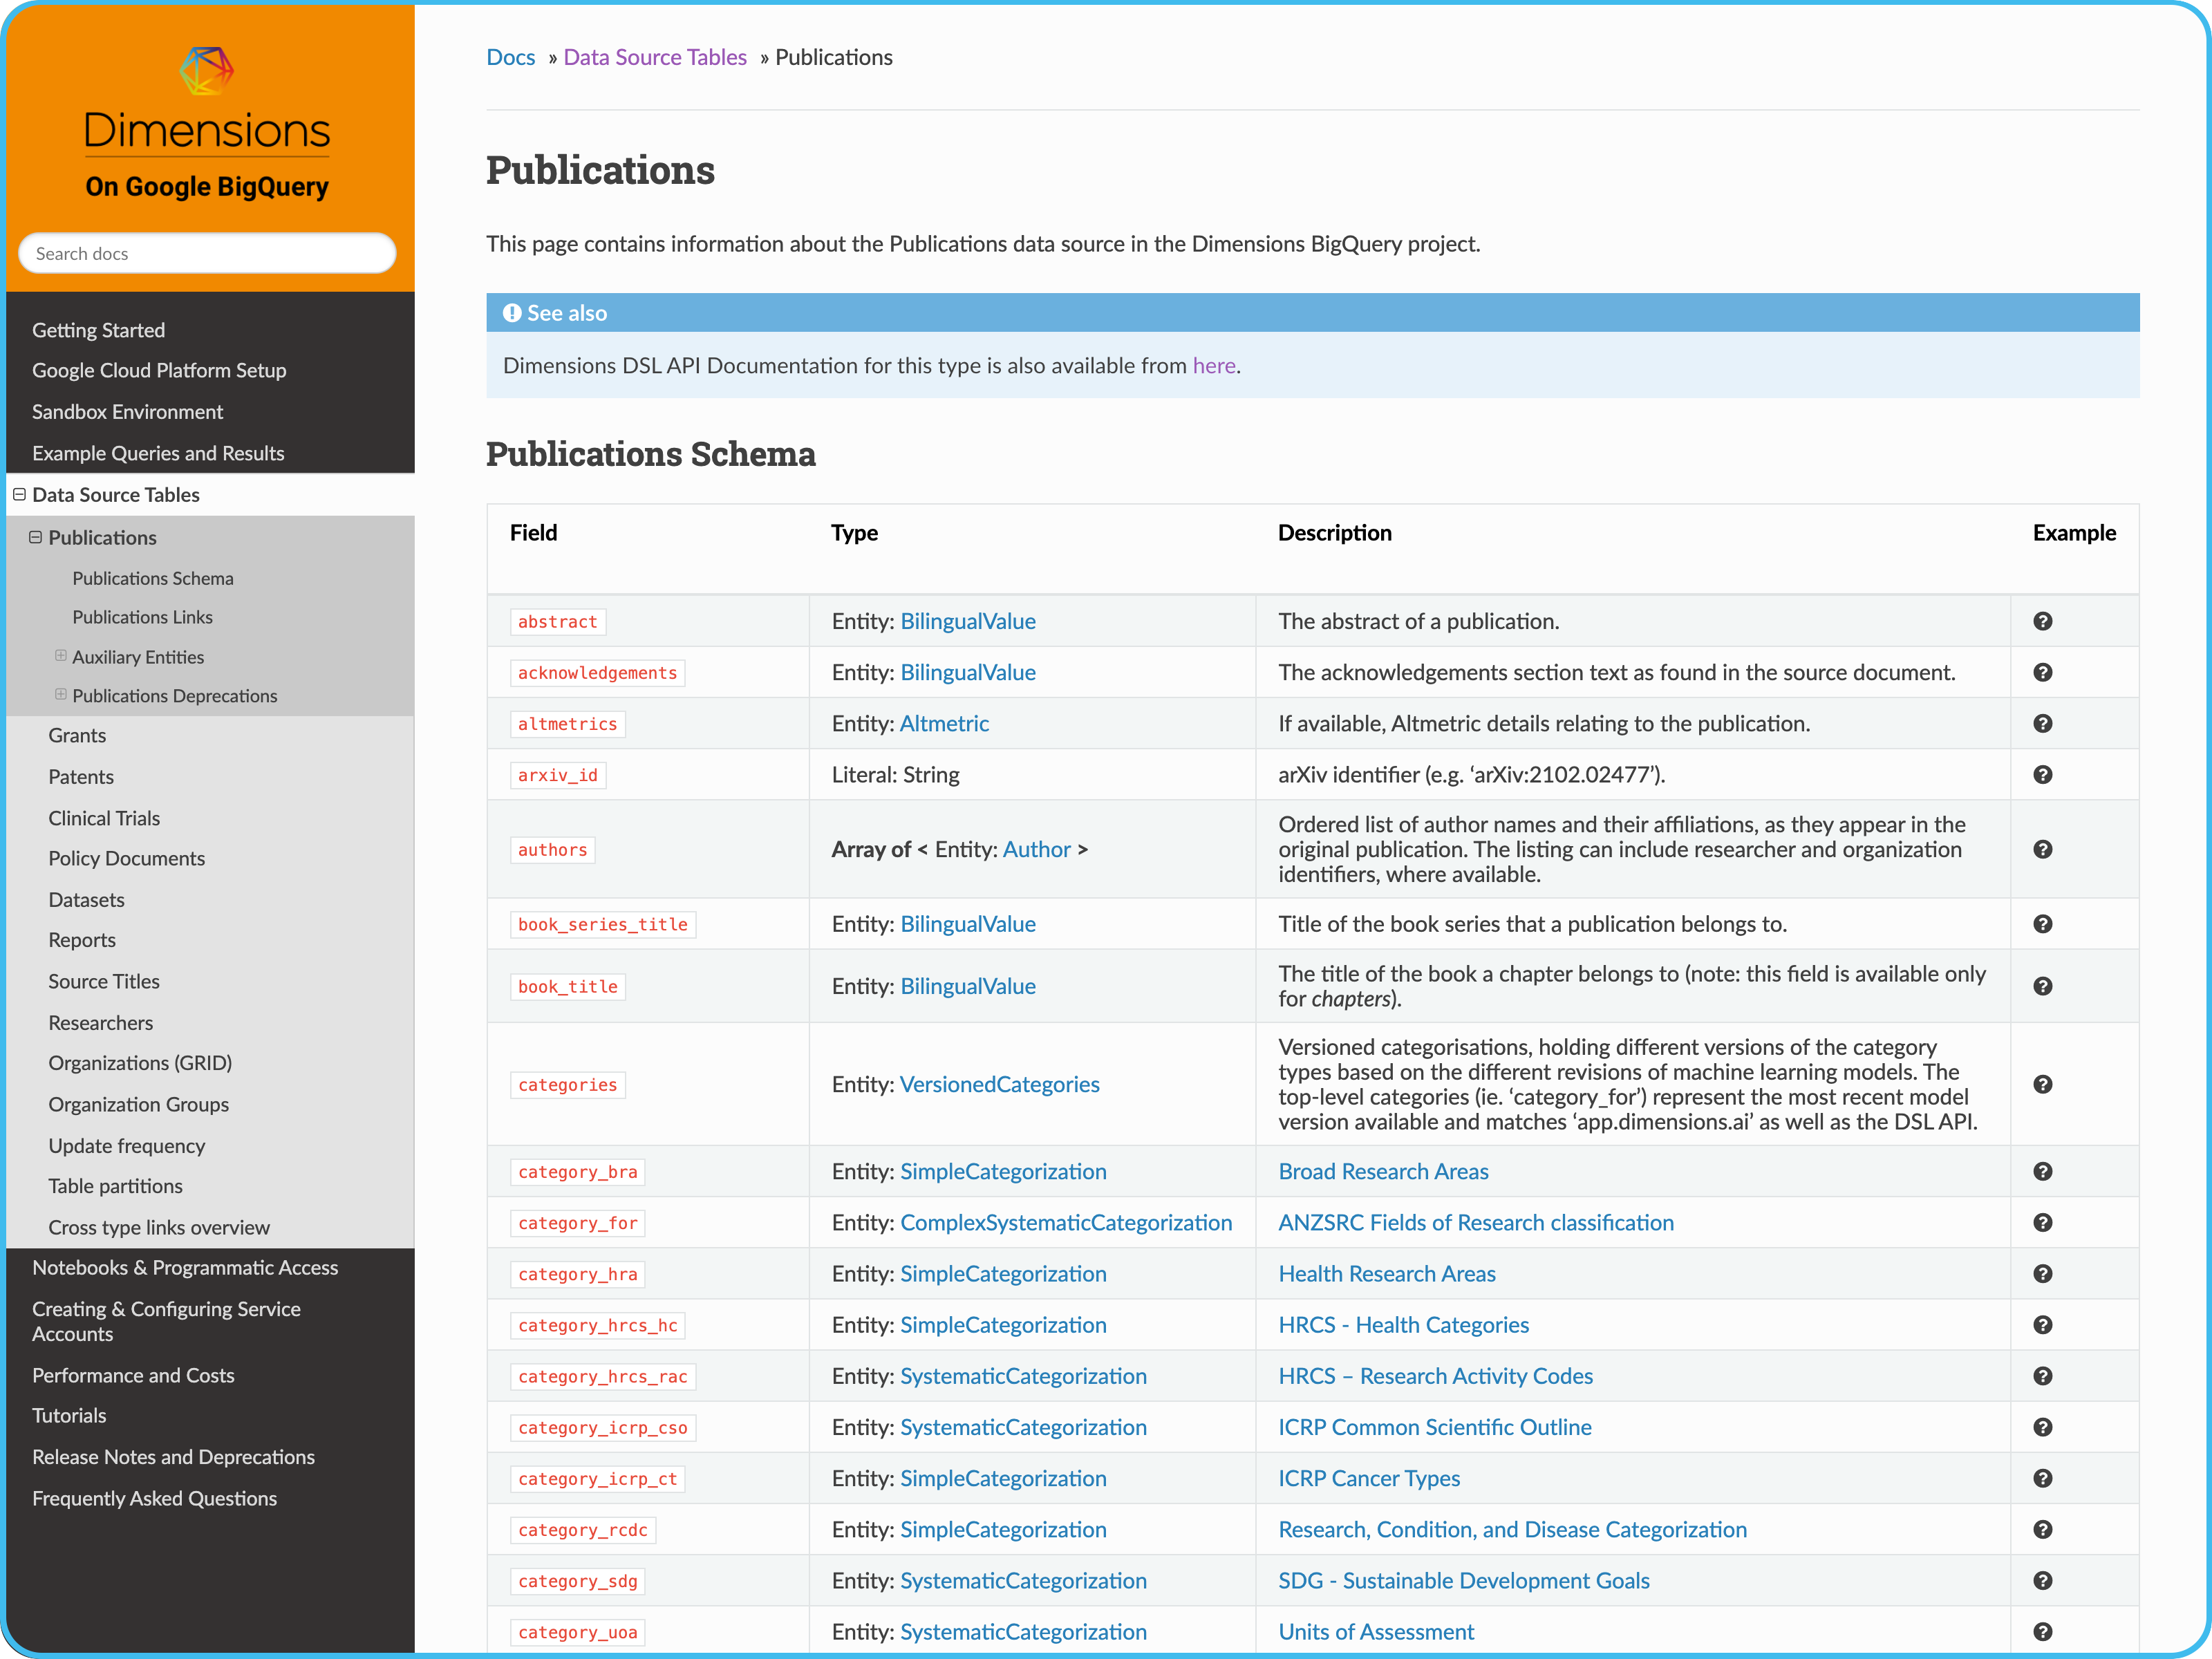Collapse the Data Source Tables section
This screenshot has width=2212, height=1659.
click(x=19, y=494)
